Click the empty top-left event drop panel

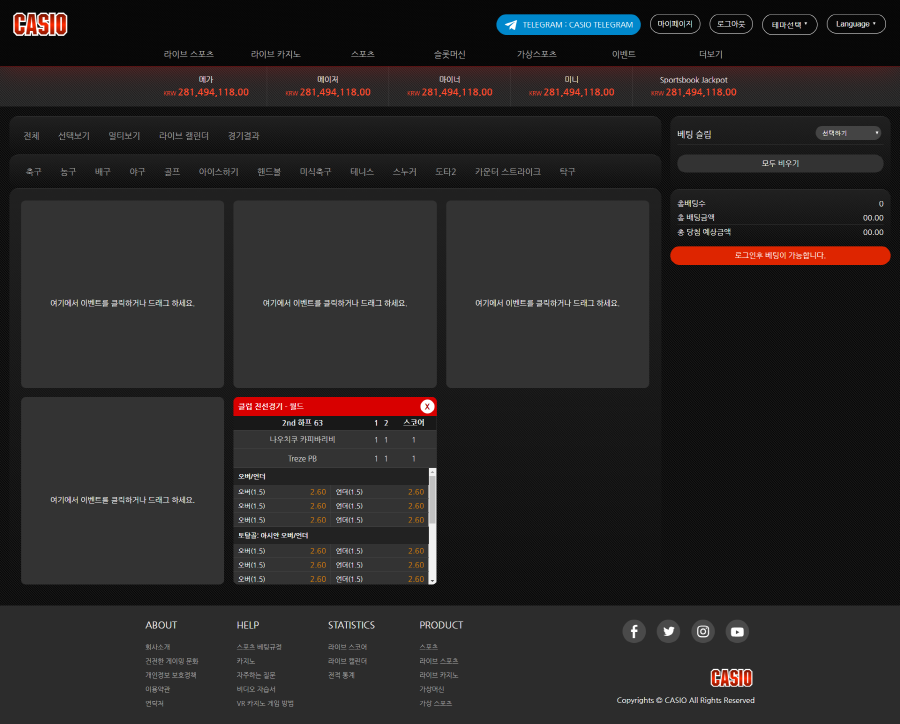(122, 294)
